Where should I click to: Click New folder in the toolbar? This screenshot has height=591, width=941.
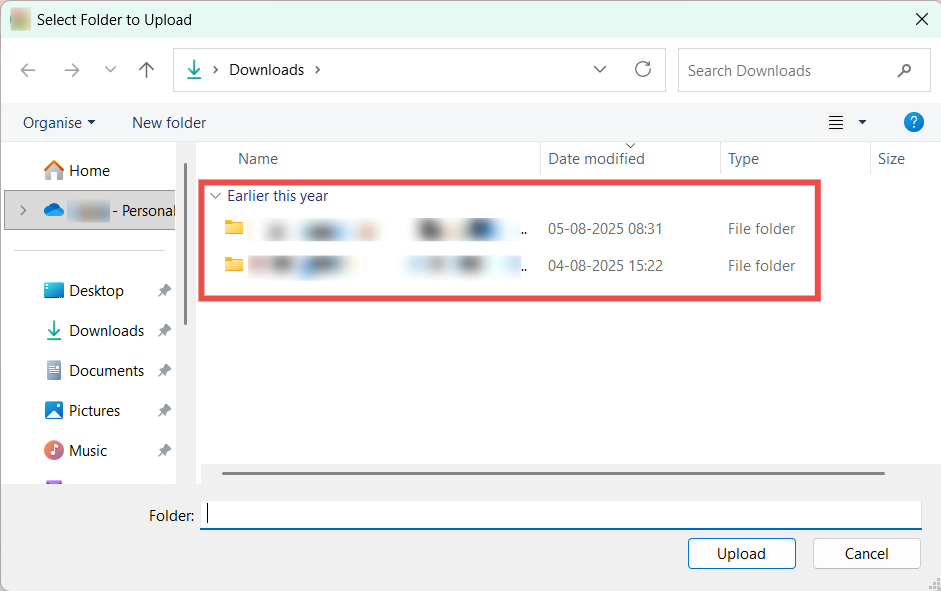click(169, 123)
